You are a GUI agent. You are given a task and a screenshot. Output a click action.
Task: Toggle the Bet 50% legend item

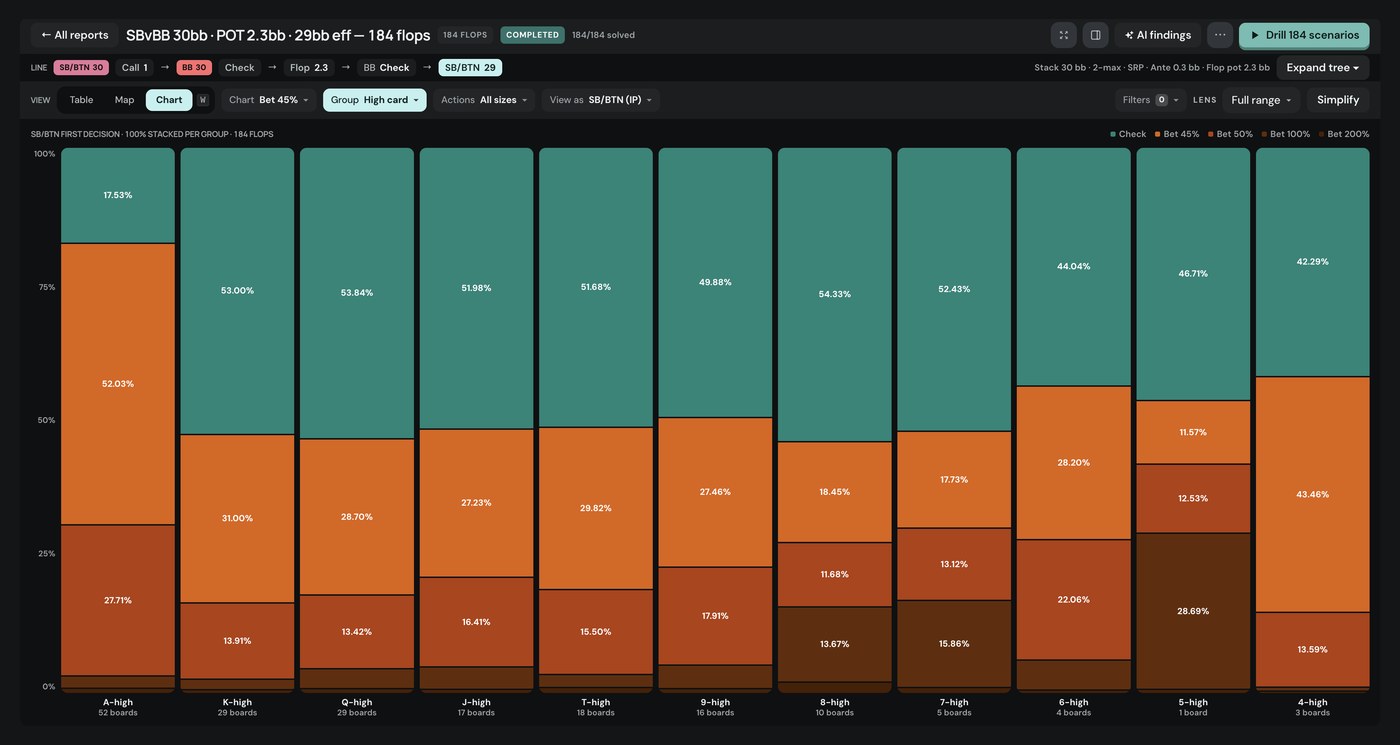pos(1230,134)
